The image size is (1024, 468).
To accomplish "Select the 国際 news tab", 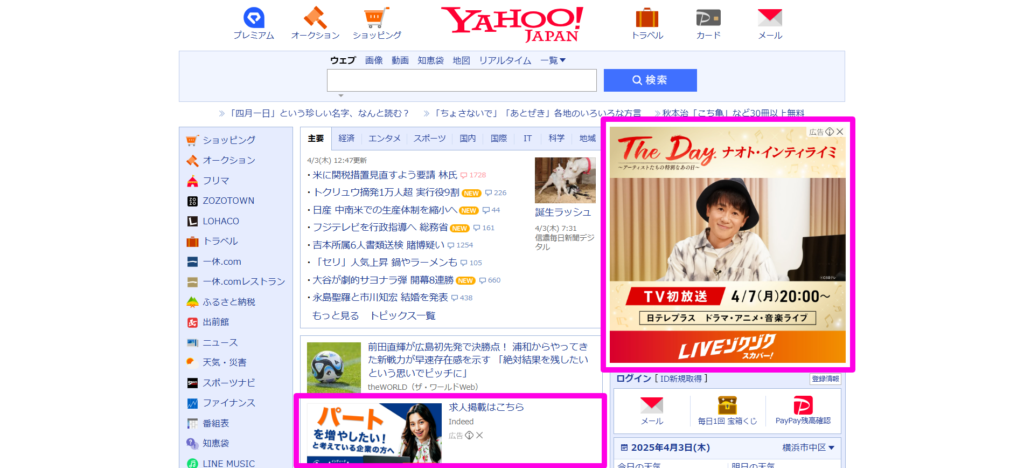I will 499,138.
